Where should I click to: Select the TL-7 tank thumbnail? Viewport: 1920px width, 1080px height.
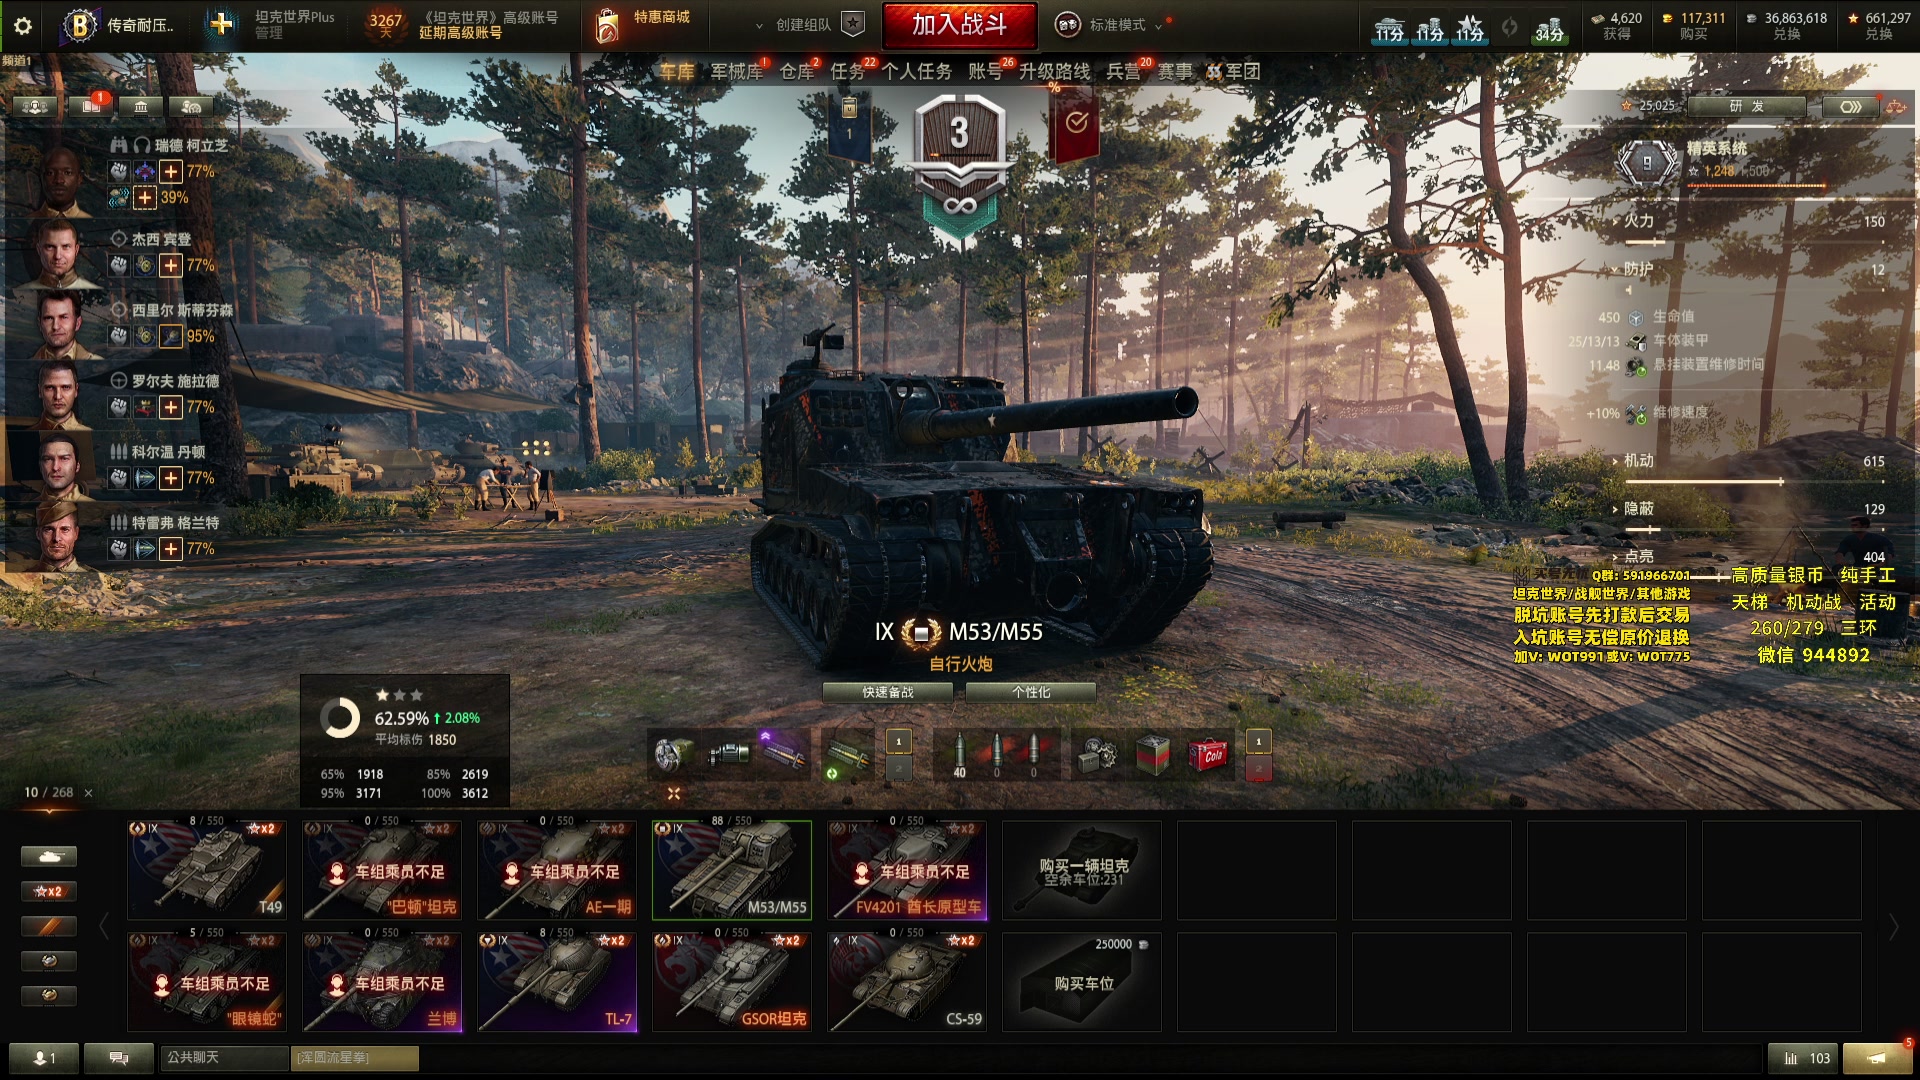pos(557,982)
